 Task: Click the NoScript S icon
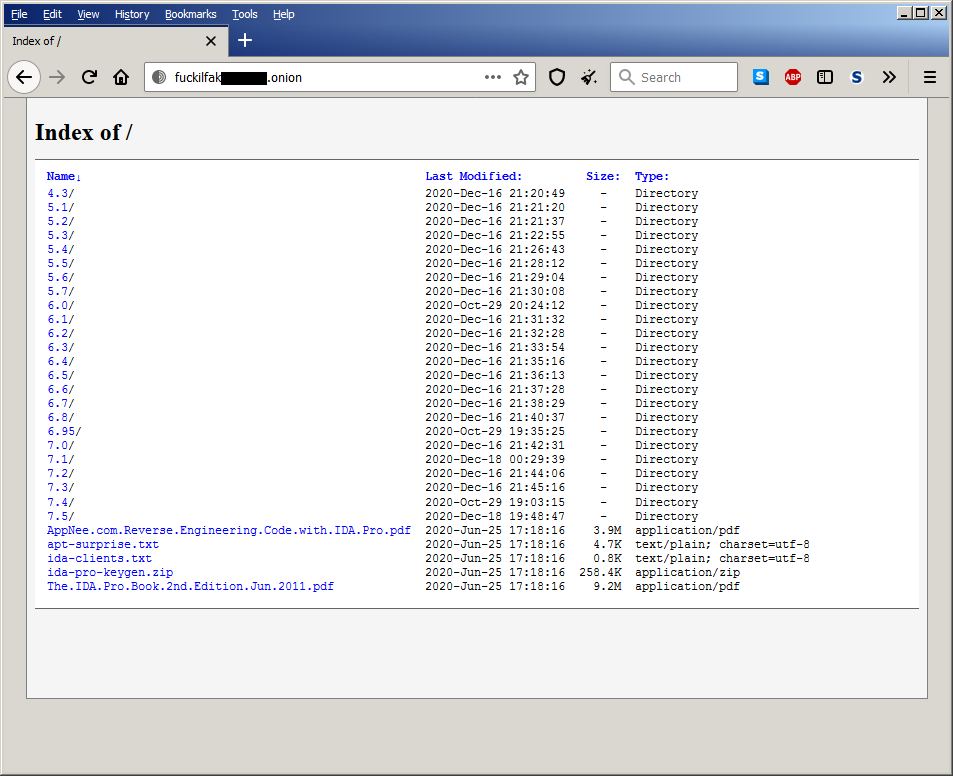pos(856,77)
